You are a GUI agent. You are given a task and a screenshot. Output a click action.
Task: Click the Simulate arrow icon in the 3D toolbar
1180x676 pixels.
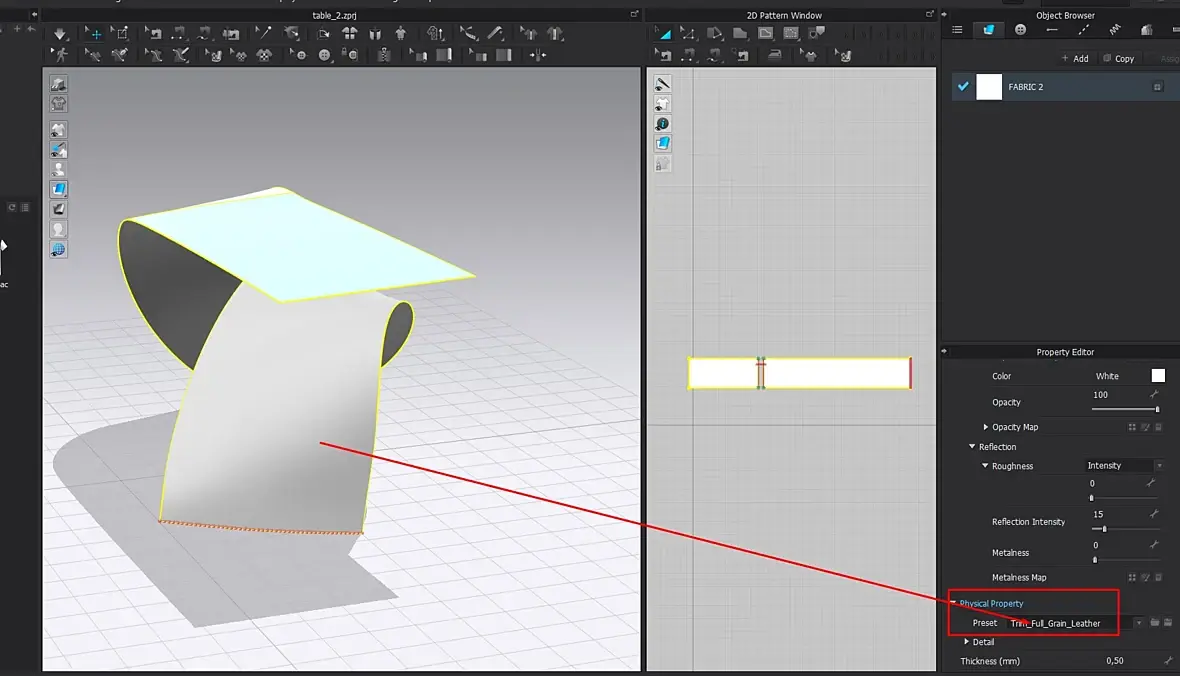click(61, 34)
